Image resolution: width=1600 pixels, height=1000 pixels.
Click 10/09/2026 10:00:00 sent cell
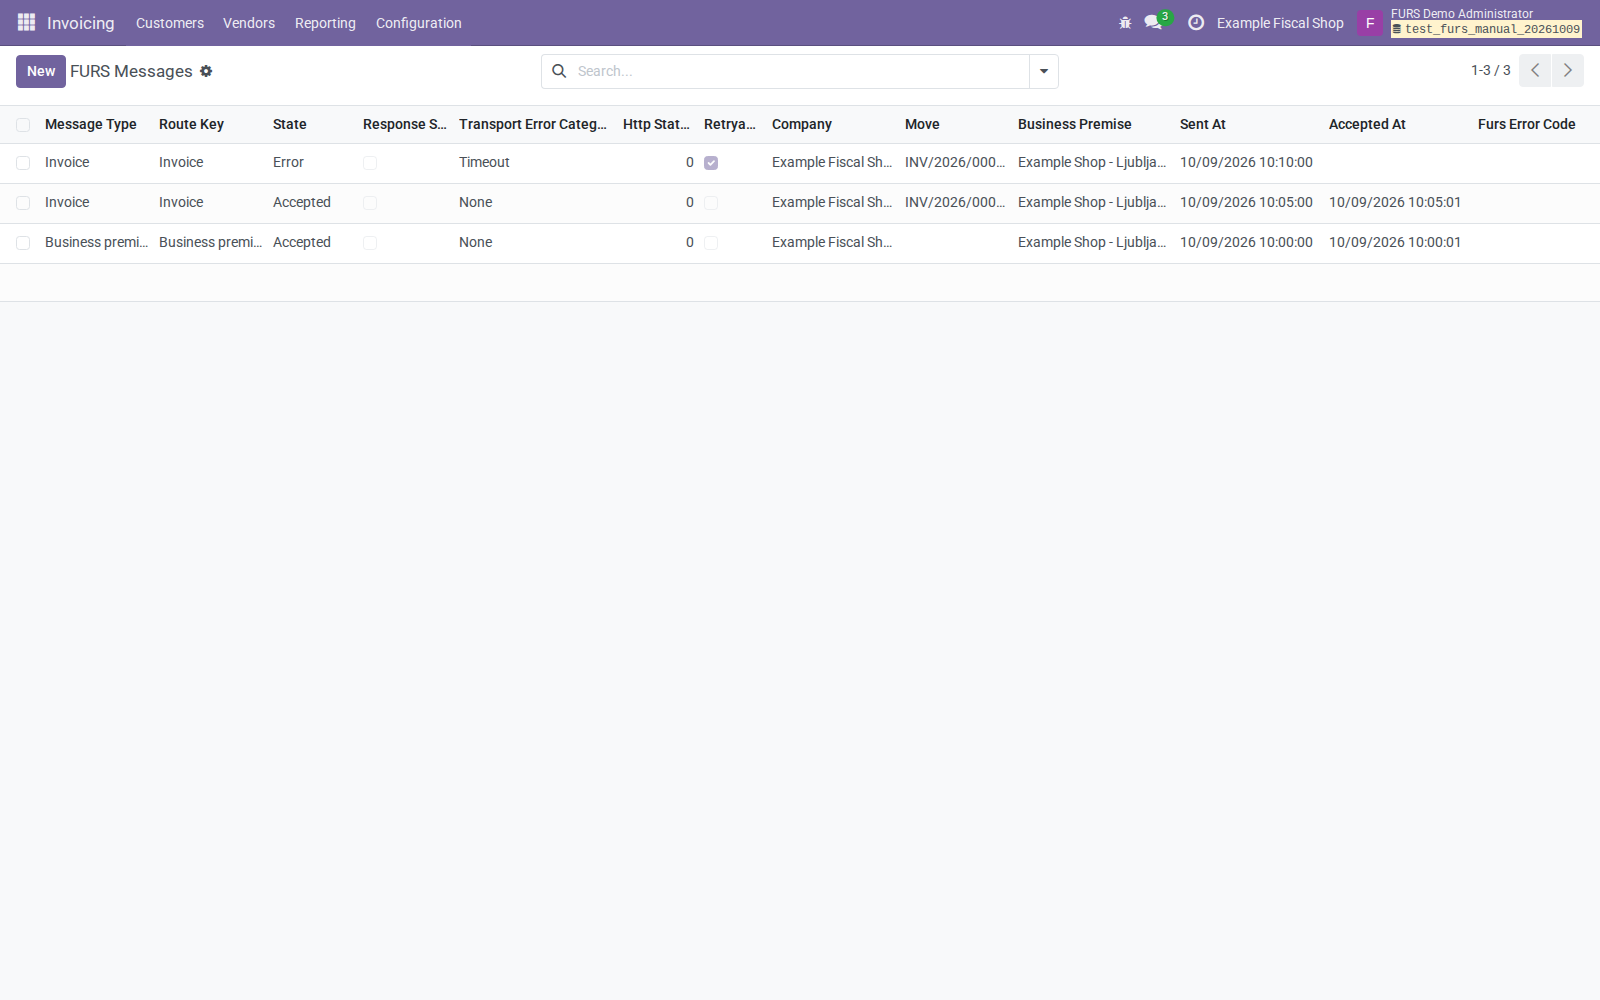(1246, 242)
